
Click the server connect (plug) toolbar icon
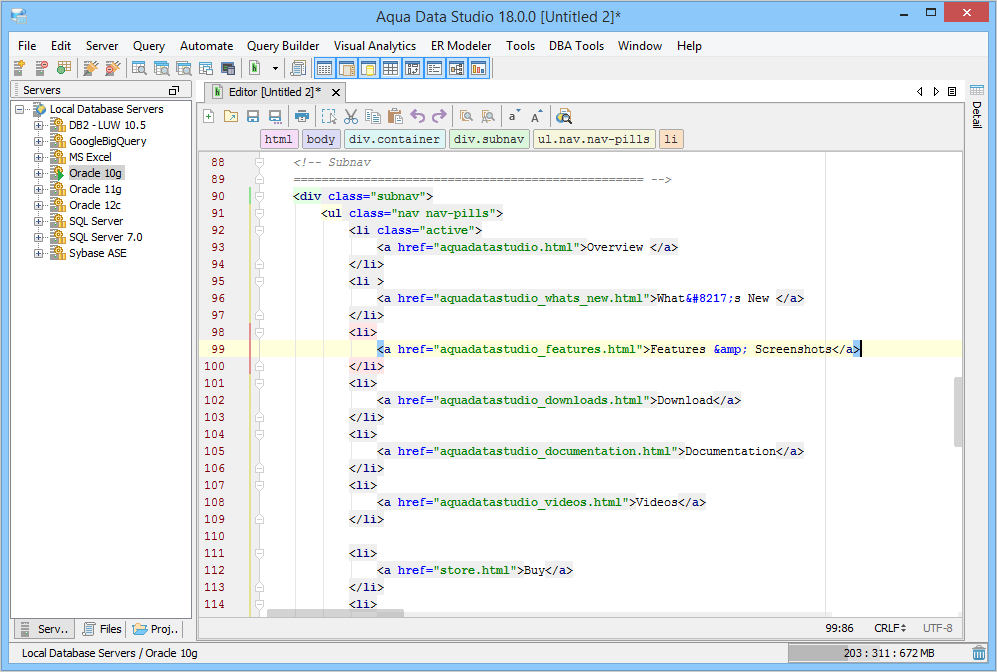click(x=91, y=68)
